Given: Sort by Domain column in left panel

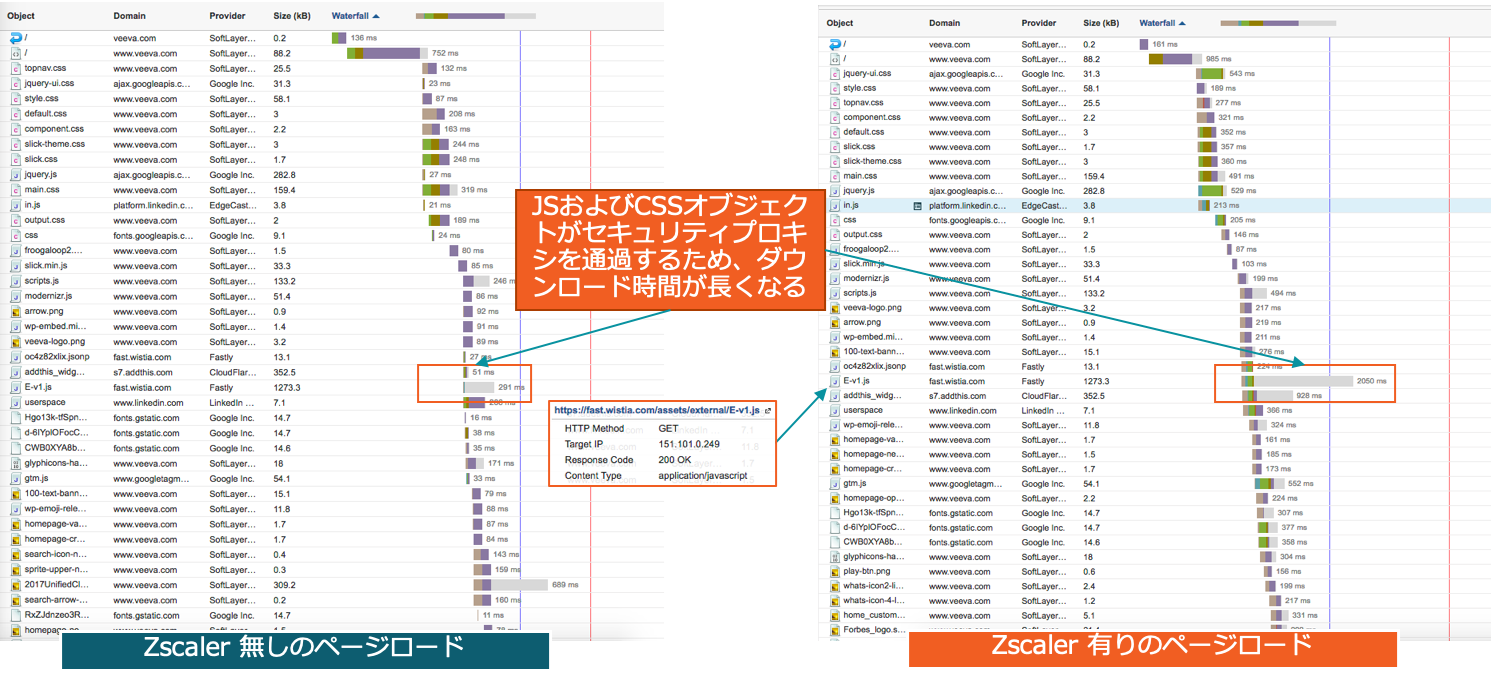Looking at the screenshot, I should [x=129, y=16].
